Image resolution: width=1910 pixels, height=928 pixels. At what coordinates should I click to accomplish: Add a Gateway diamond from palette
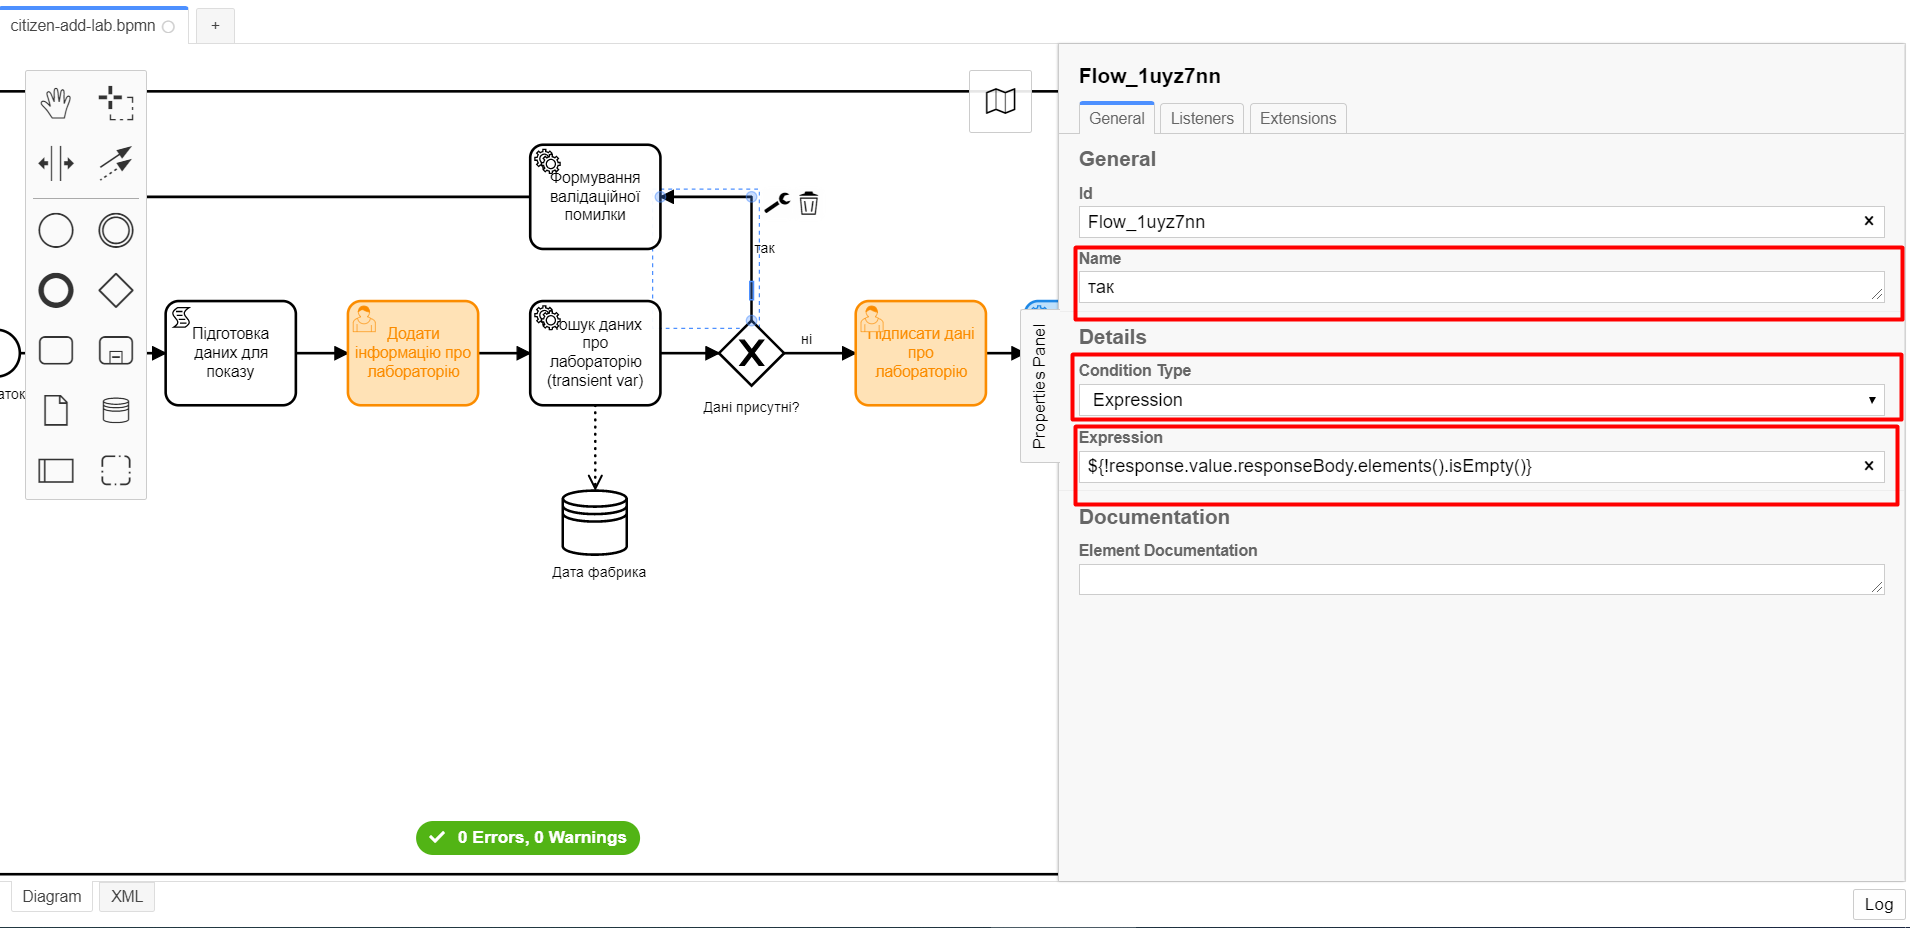[x=116, y=291]
